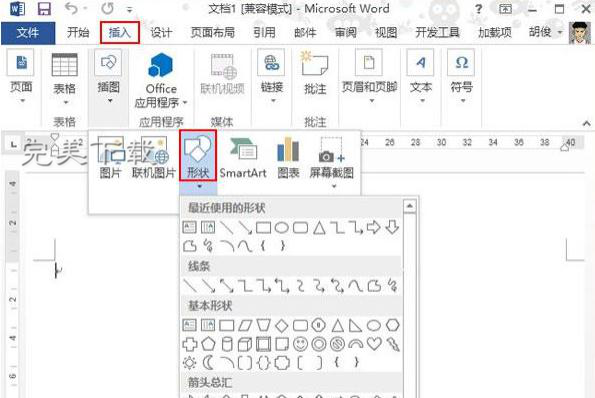The height and width of the screenshot is (398, 595).
Task: Open the 符号 dropdown
Action: point(461,76)
